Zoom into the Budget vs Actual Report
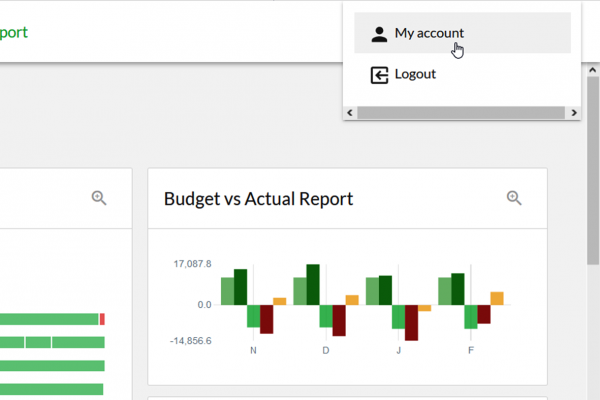The image size is (600, 400). [x=514, y=198]
